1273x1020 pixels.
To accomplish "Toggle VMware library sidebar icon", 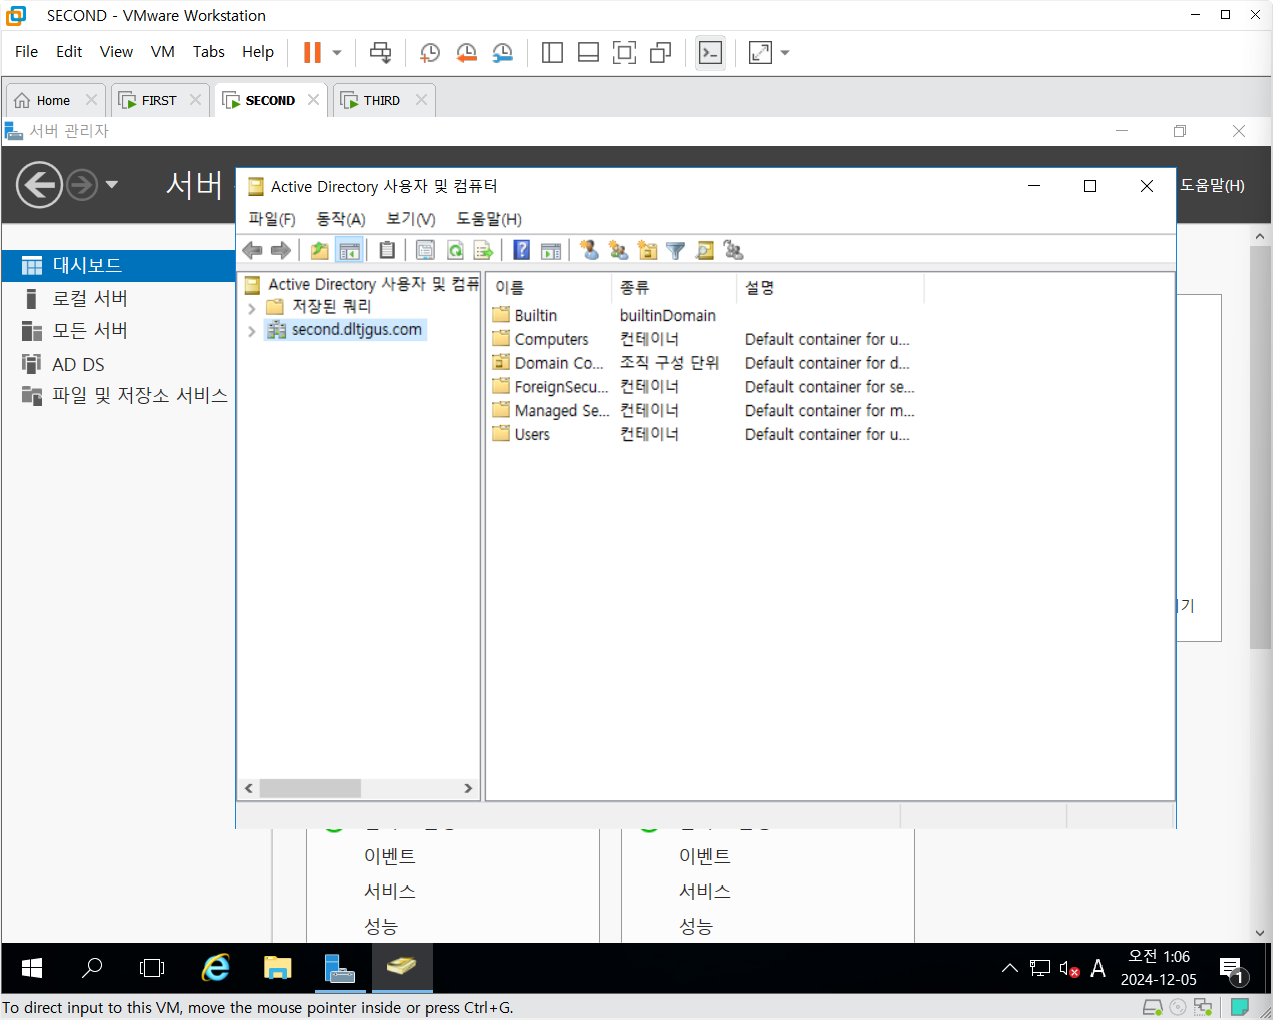I will pos(552,52).
